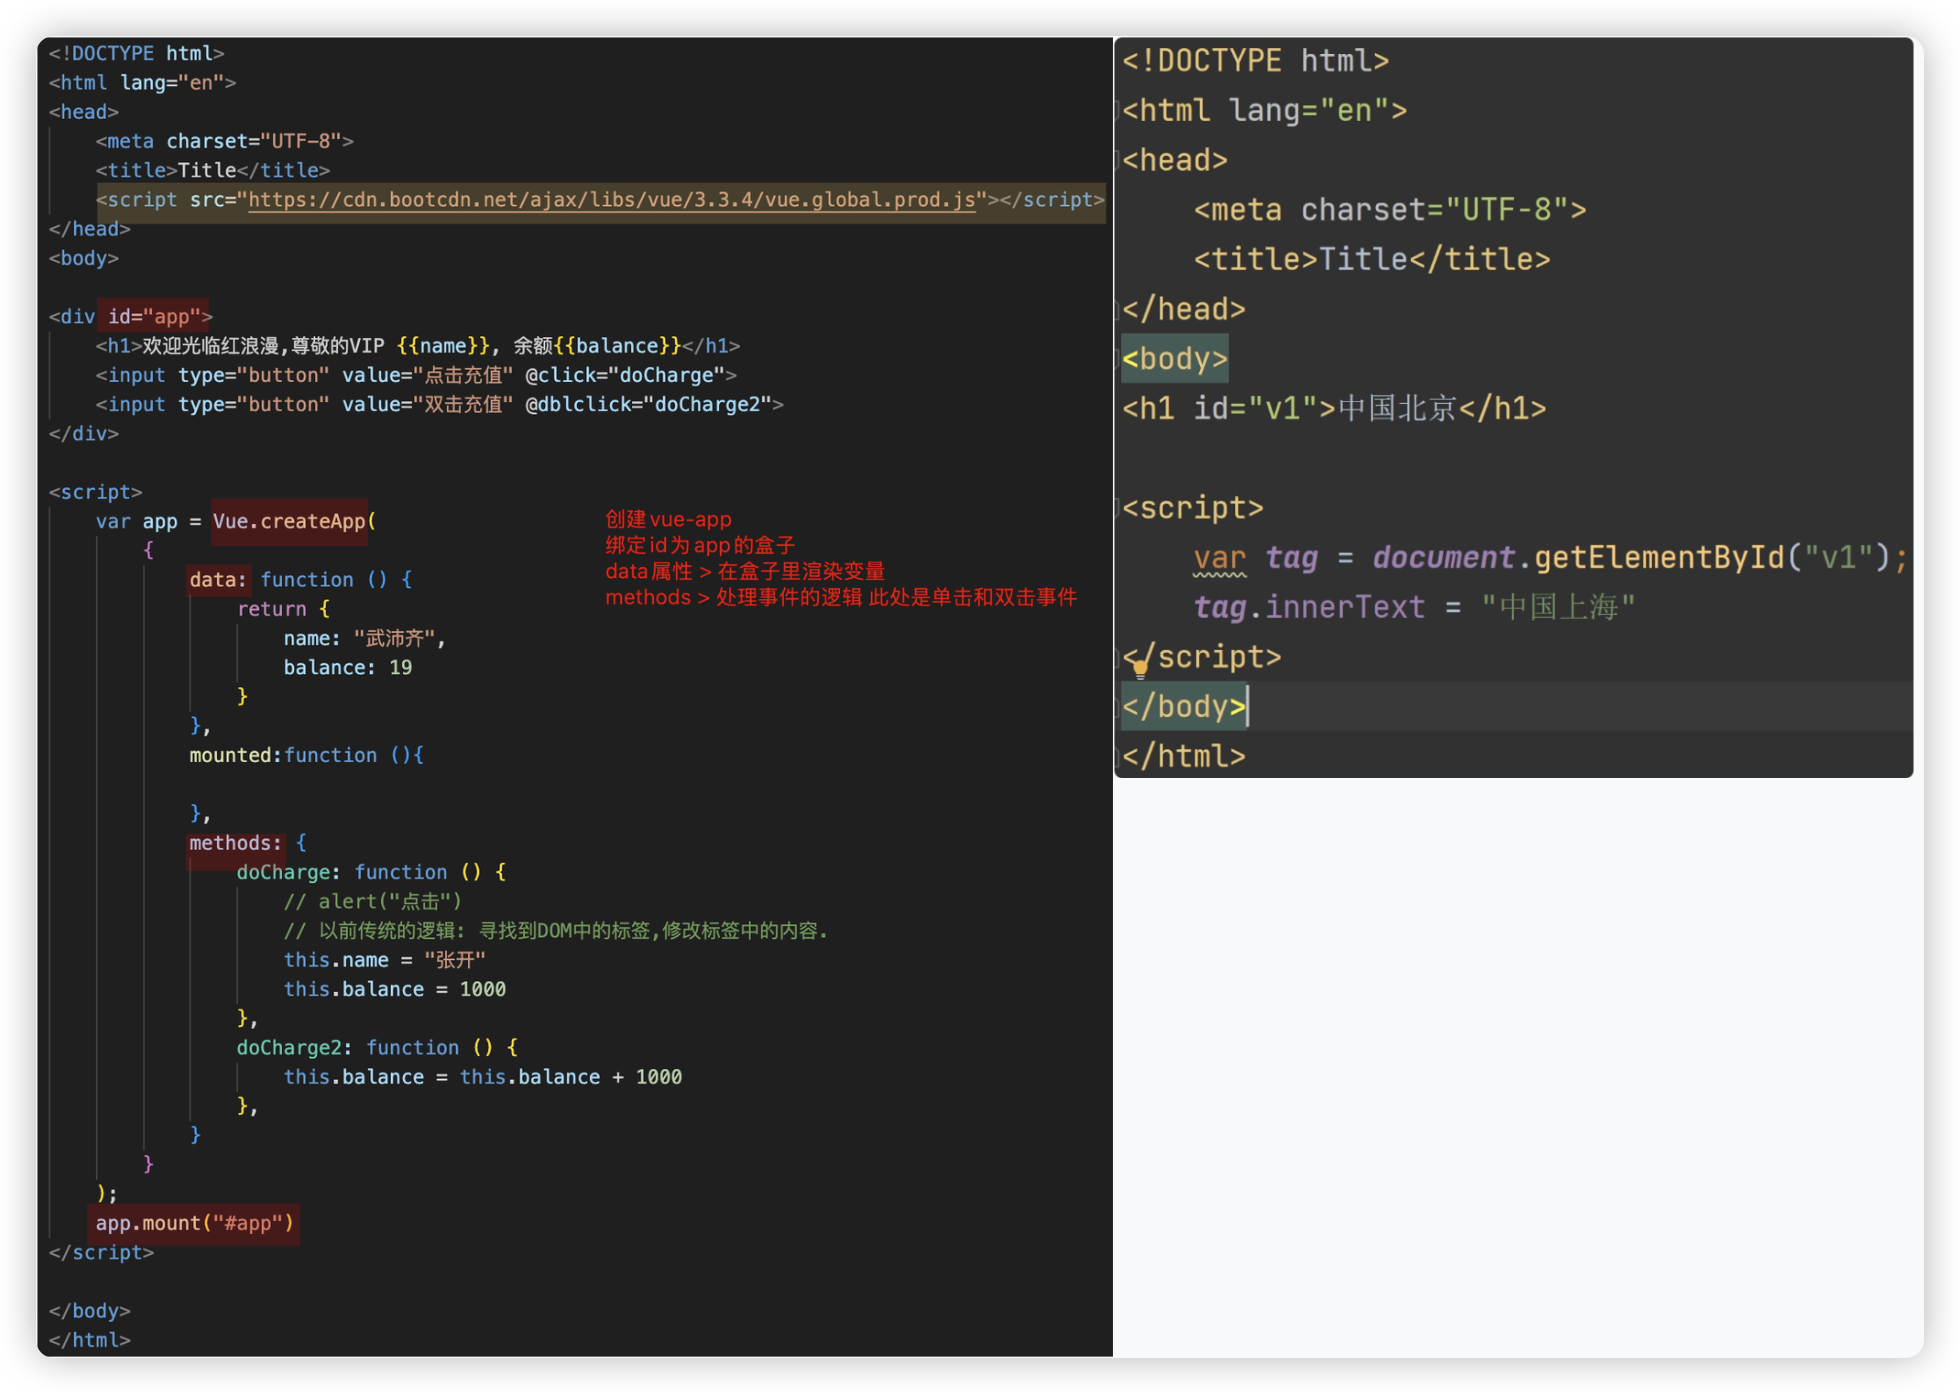Fold the head tag in right editor

click(x=1119, y=160)
